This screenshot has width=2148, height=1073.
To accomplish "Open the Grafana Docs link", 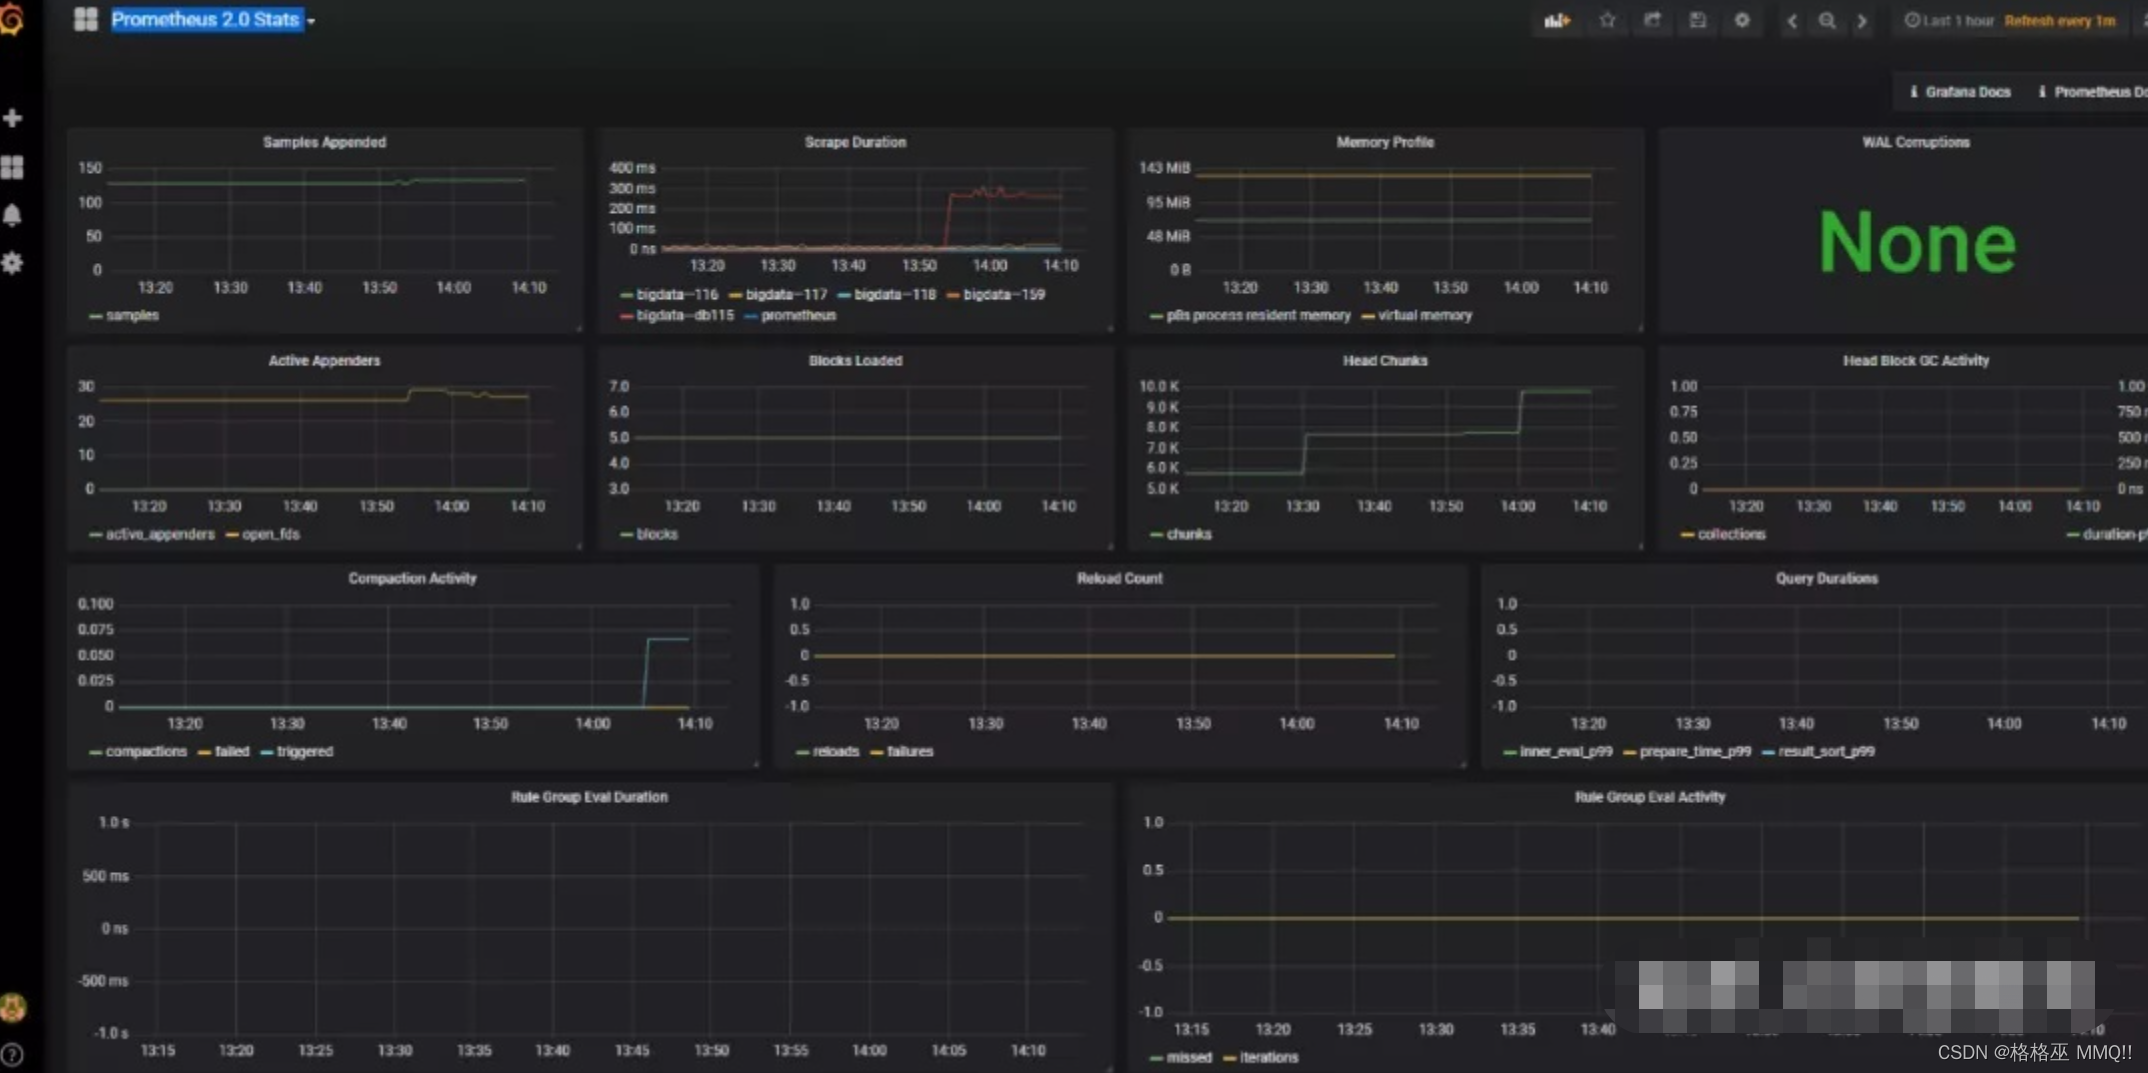I will coord(1960,92).
